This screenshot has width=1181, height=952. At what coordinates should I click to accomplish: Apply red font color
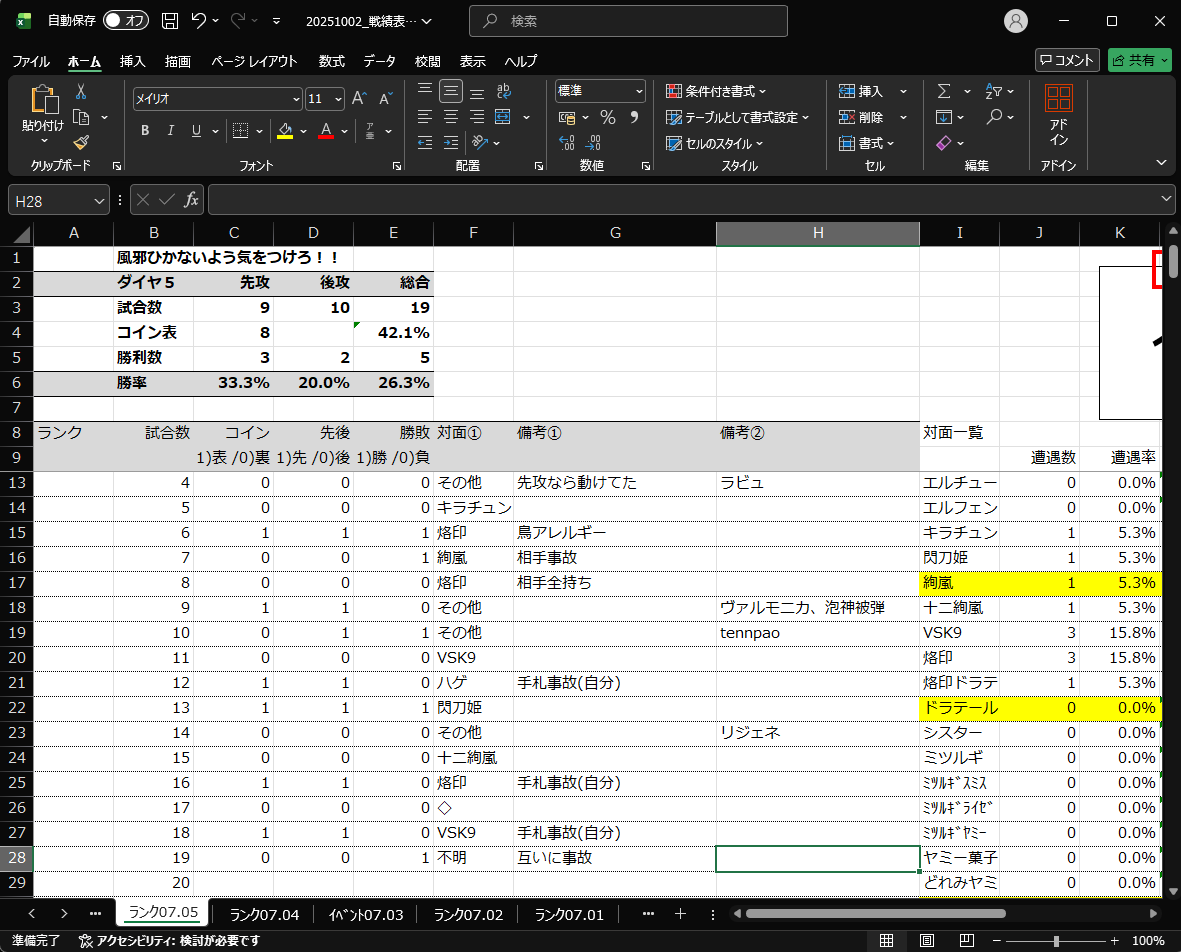pyautogui.click(x=326, y=131)
